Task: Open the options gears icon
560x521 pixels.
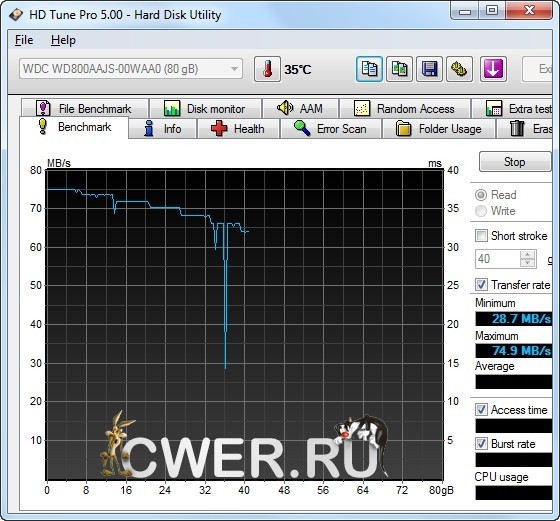Action: click(459, 69)
